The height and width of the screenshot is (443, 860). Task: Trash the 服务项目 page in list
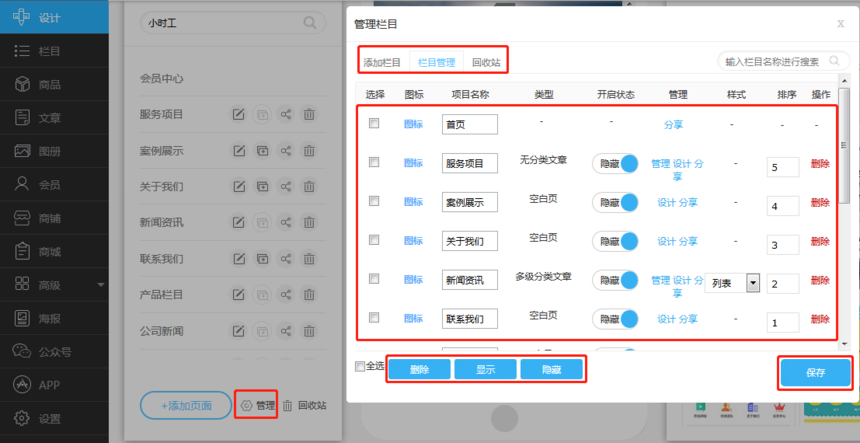point(309,115)
